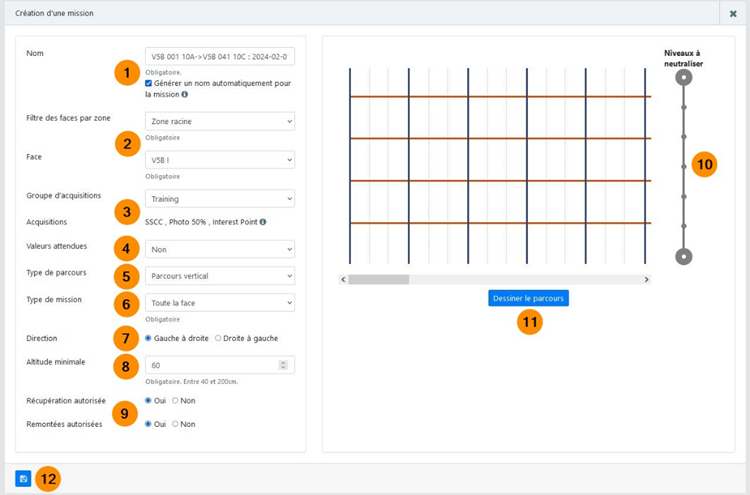
Task: Increase Altitude minimale with the stepper arrow
Action: tap(284, 362)
